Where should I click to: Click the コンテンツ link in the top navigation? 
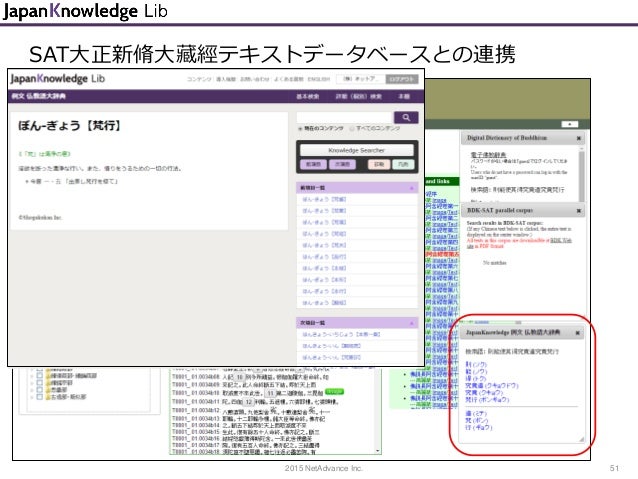(x=199, y=79)
